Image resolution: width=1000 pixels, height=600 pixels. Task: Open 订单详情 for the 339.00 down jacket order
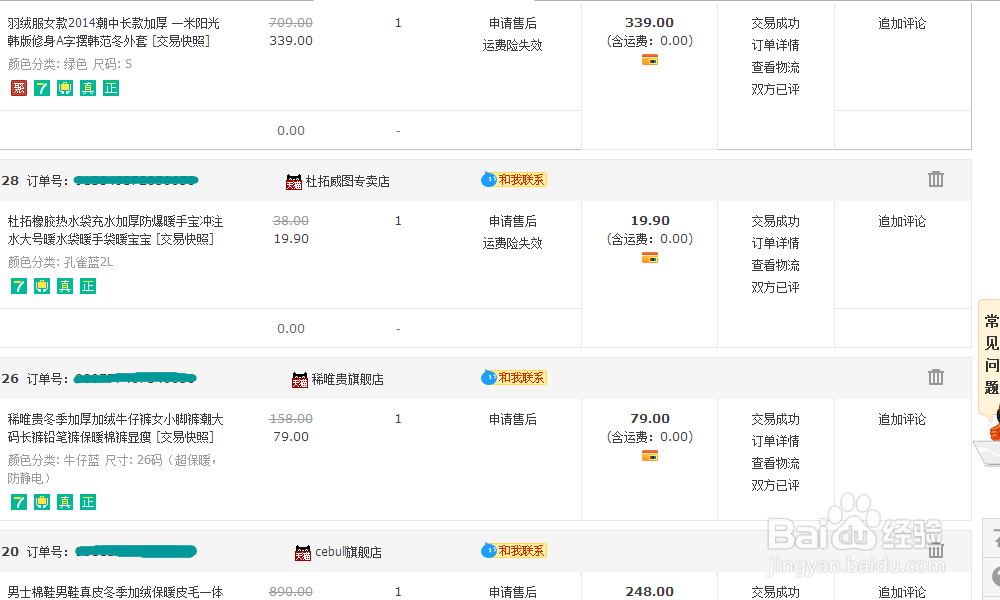click(775, 45)
